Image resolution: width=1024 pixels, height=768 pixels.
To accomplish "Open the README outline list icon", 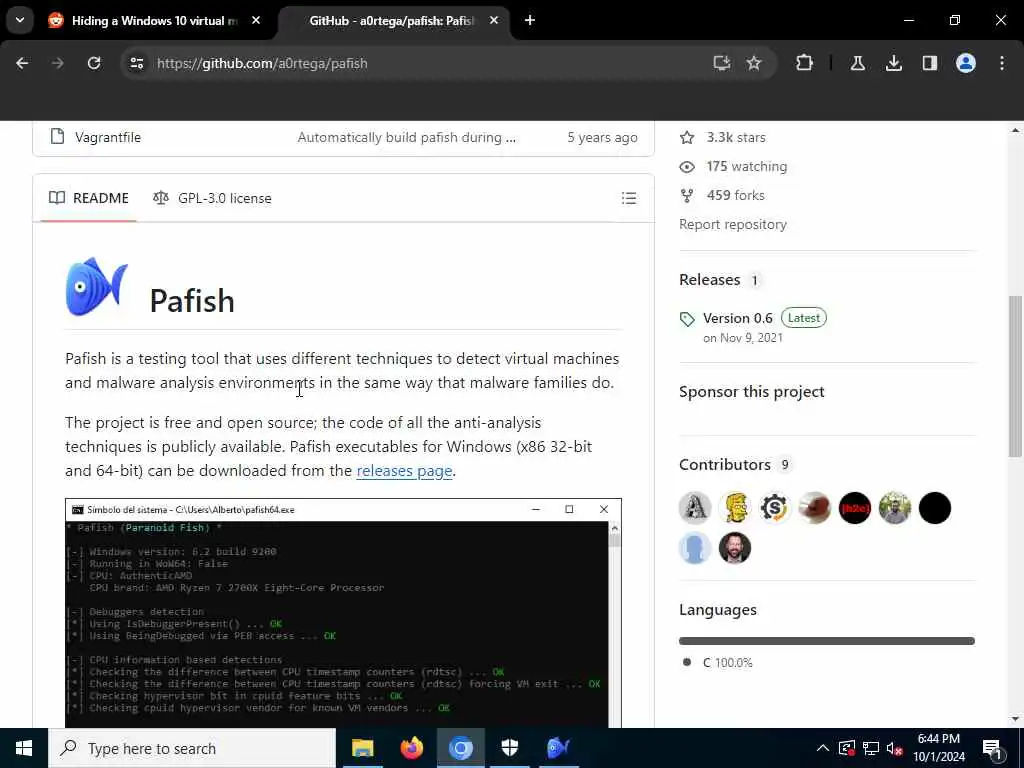I will point(628,198).
